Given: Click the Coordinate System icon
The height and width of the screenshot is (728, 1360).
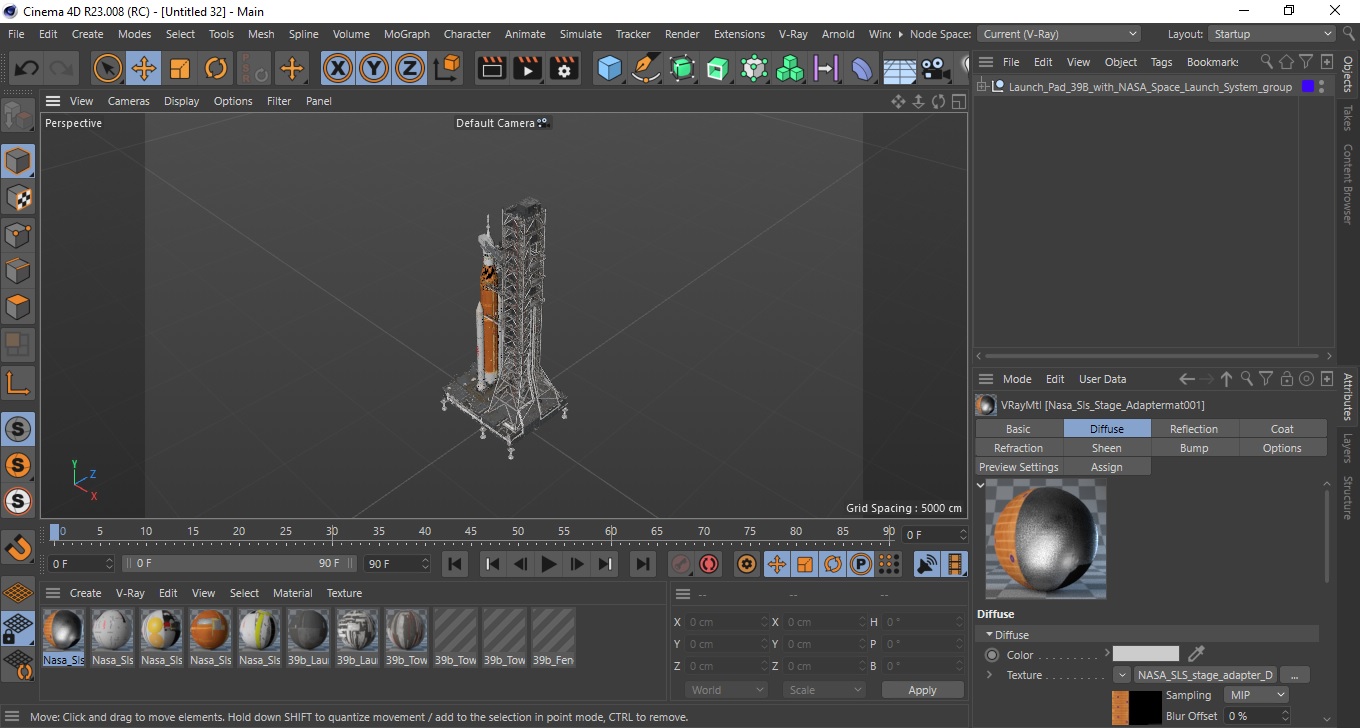Looking at the screenshot, I should (x=447, y=69).
